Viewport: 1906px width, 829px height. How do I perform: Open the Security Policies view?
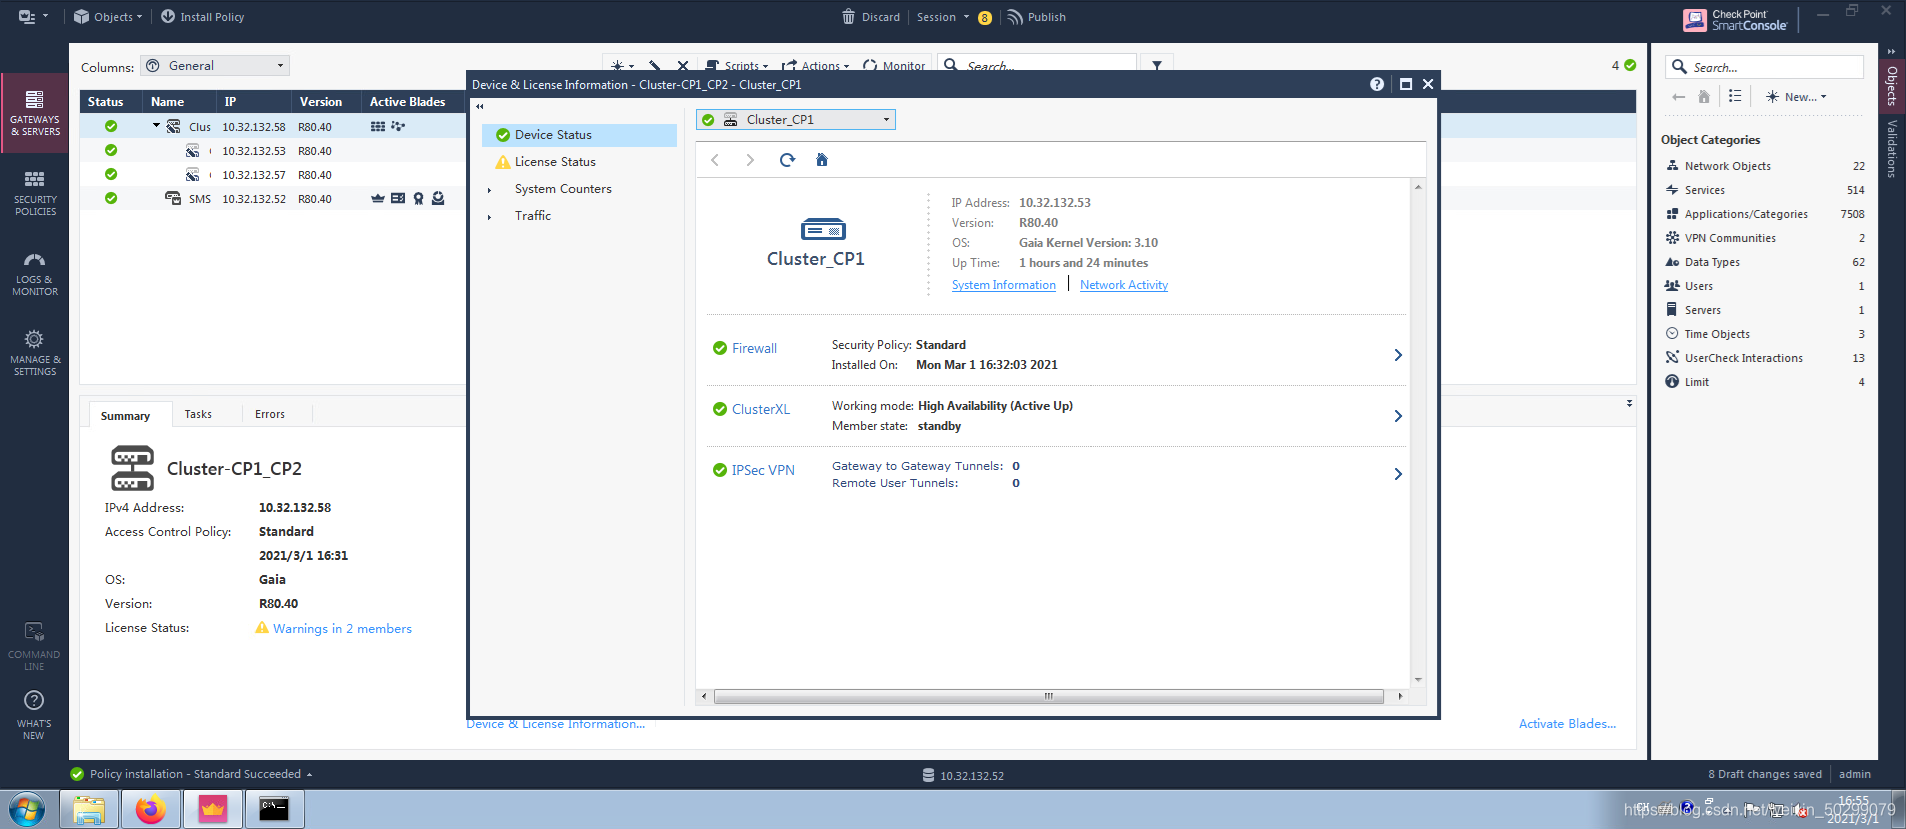[35, 193]
